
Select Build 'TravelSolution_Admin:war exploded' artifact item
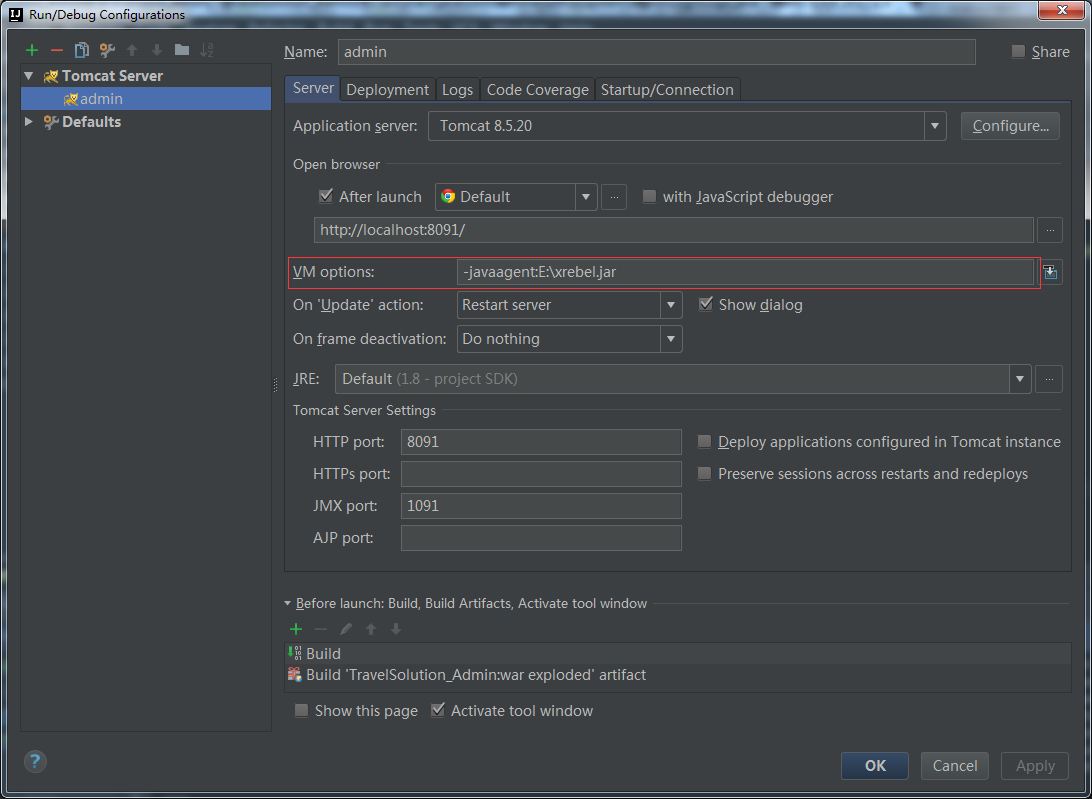tap(677, 675)
